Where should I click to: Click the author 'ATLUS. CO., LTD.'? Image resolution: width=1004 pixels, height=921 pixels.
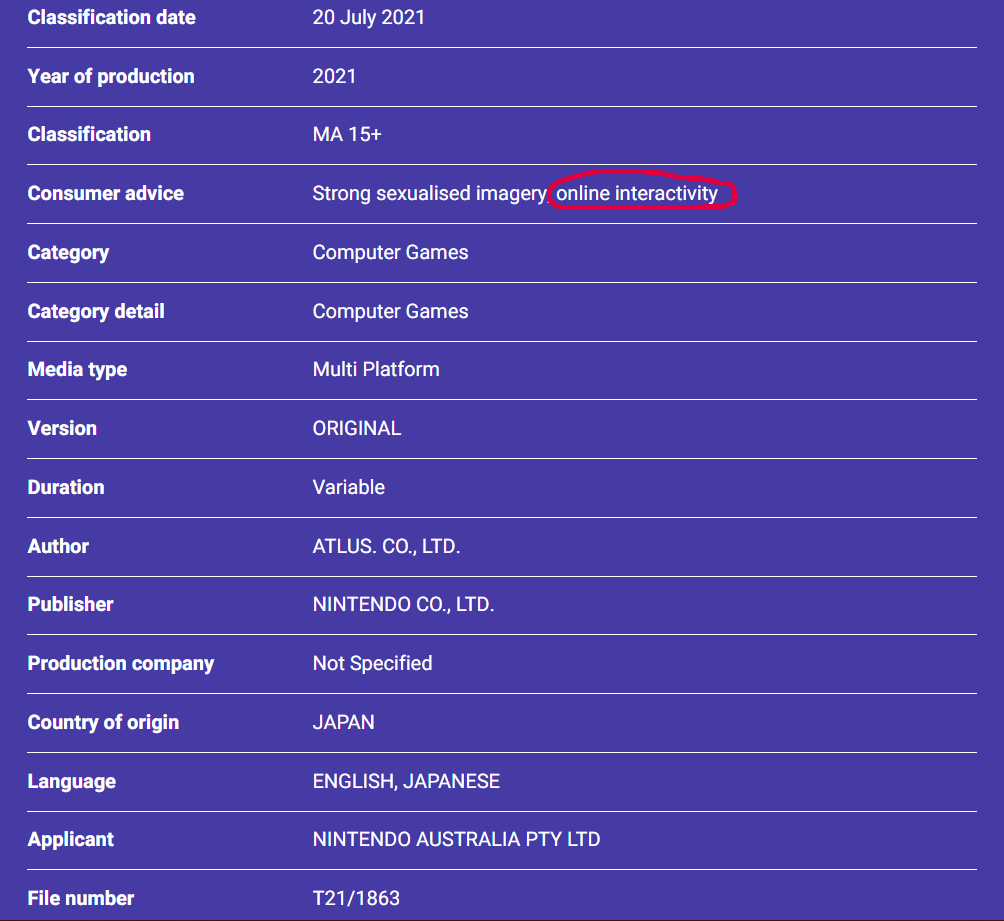[x=386, y=546]
